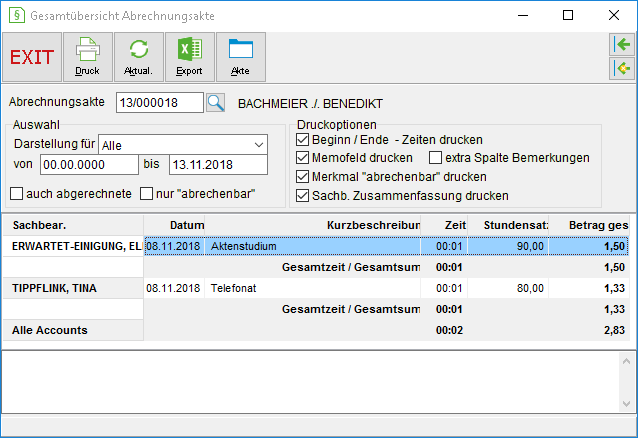Click the 2,83 total amount cell

(x=589, y=330)
